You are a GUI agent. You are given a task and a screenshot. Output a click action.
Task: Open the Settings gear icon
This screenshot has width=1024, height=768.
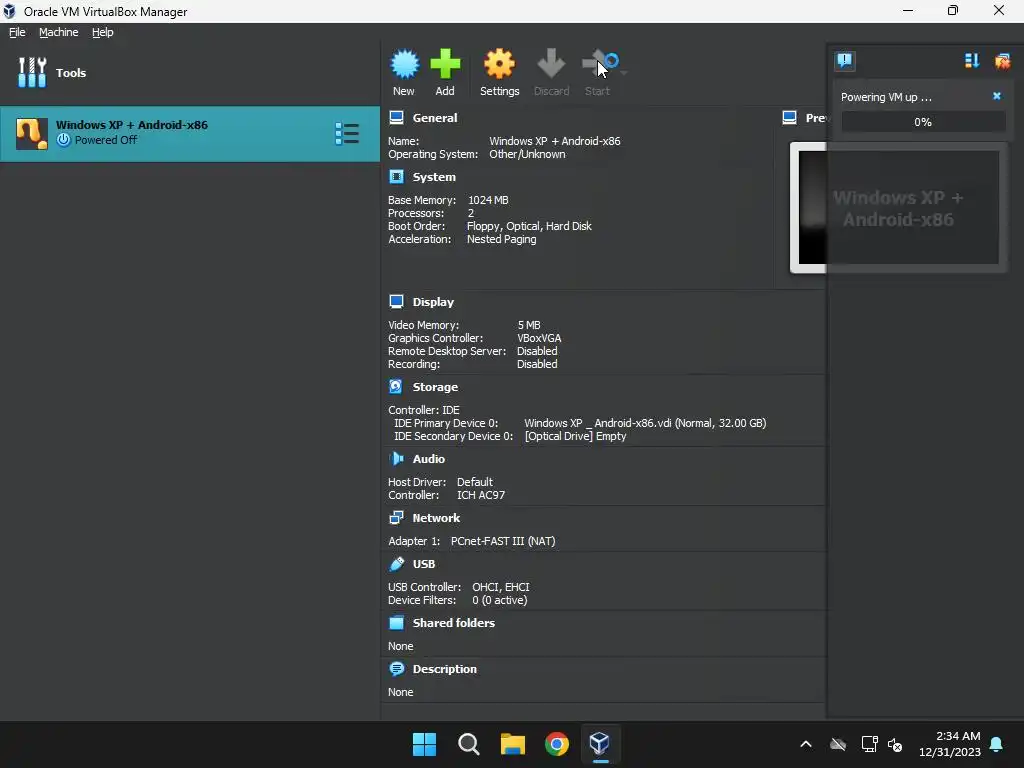coord(499,64)
